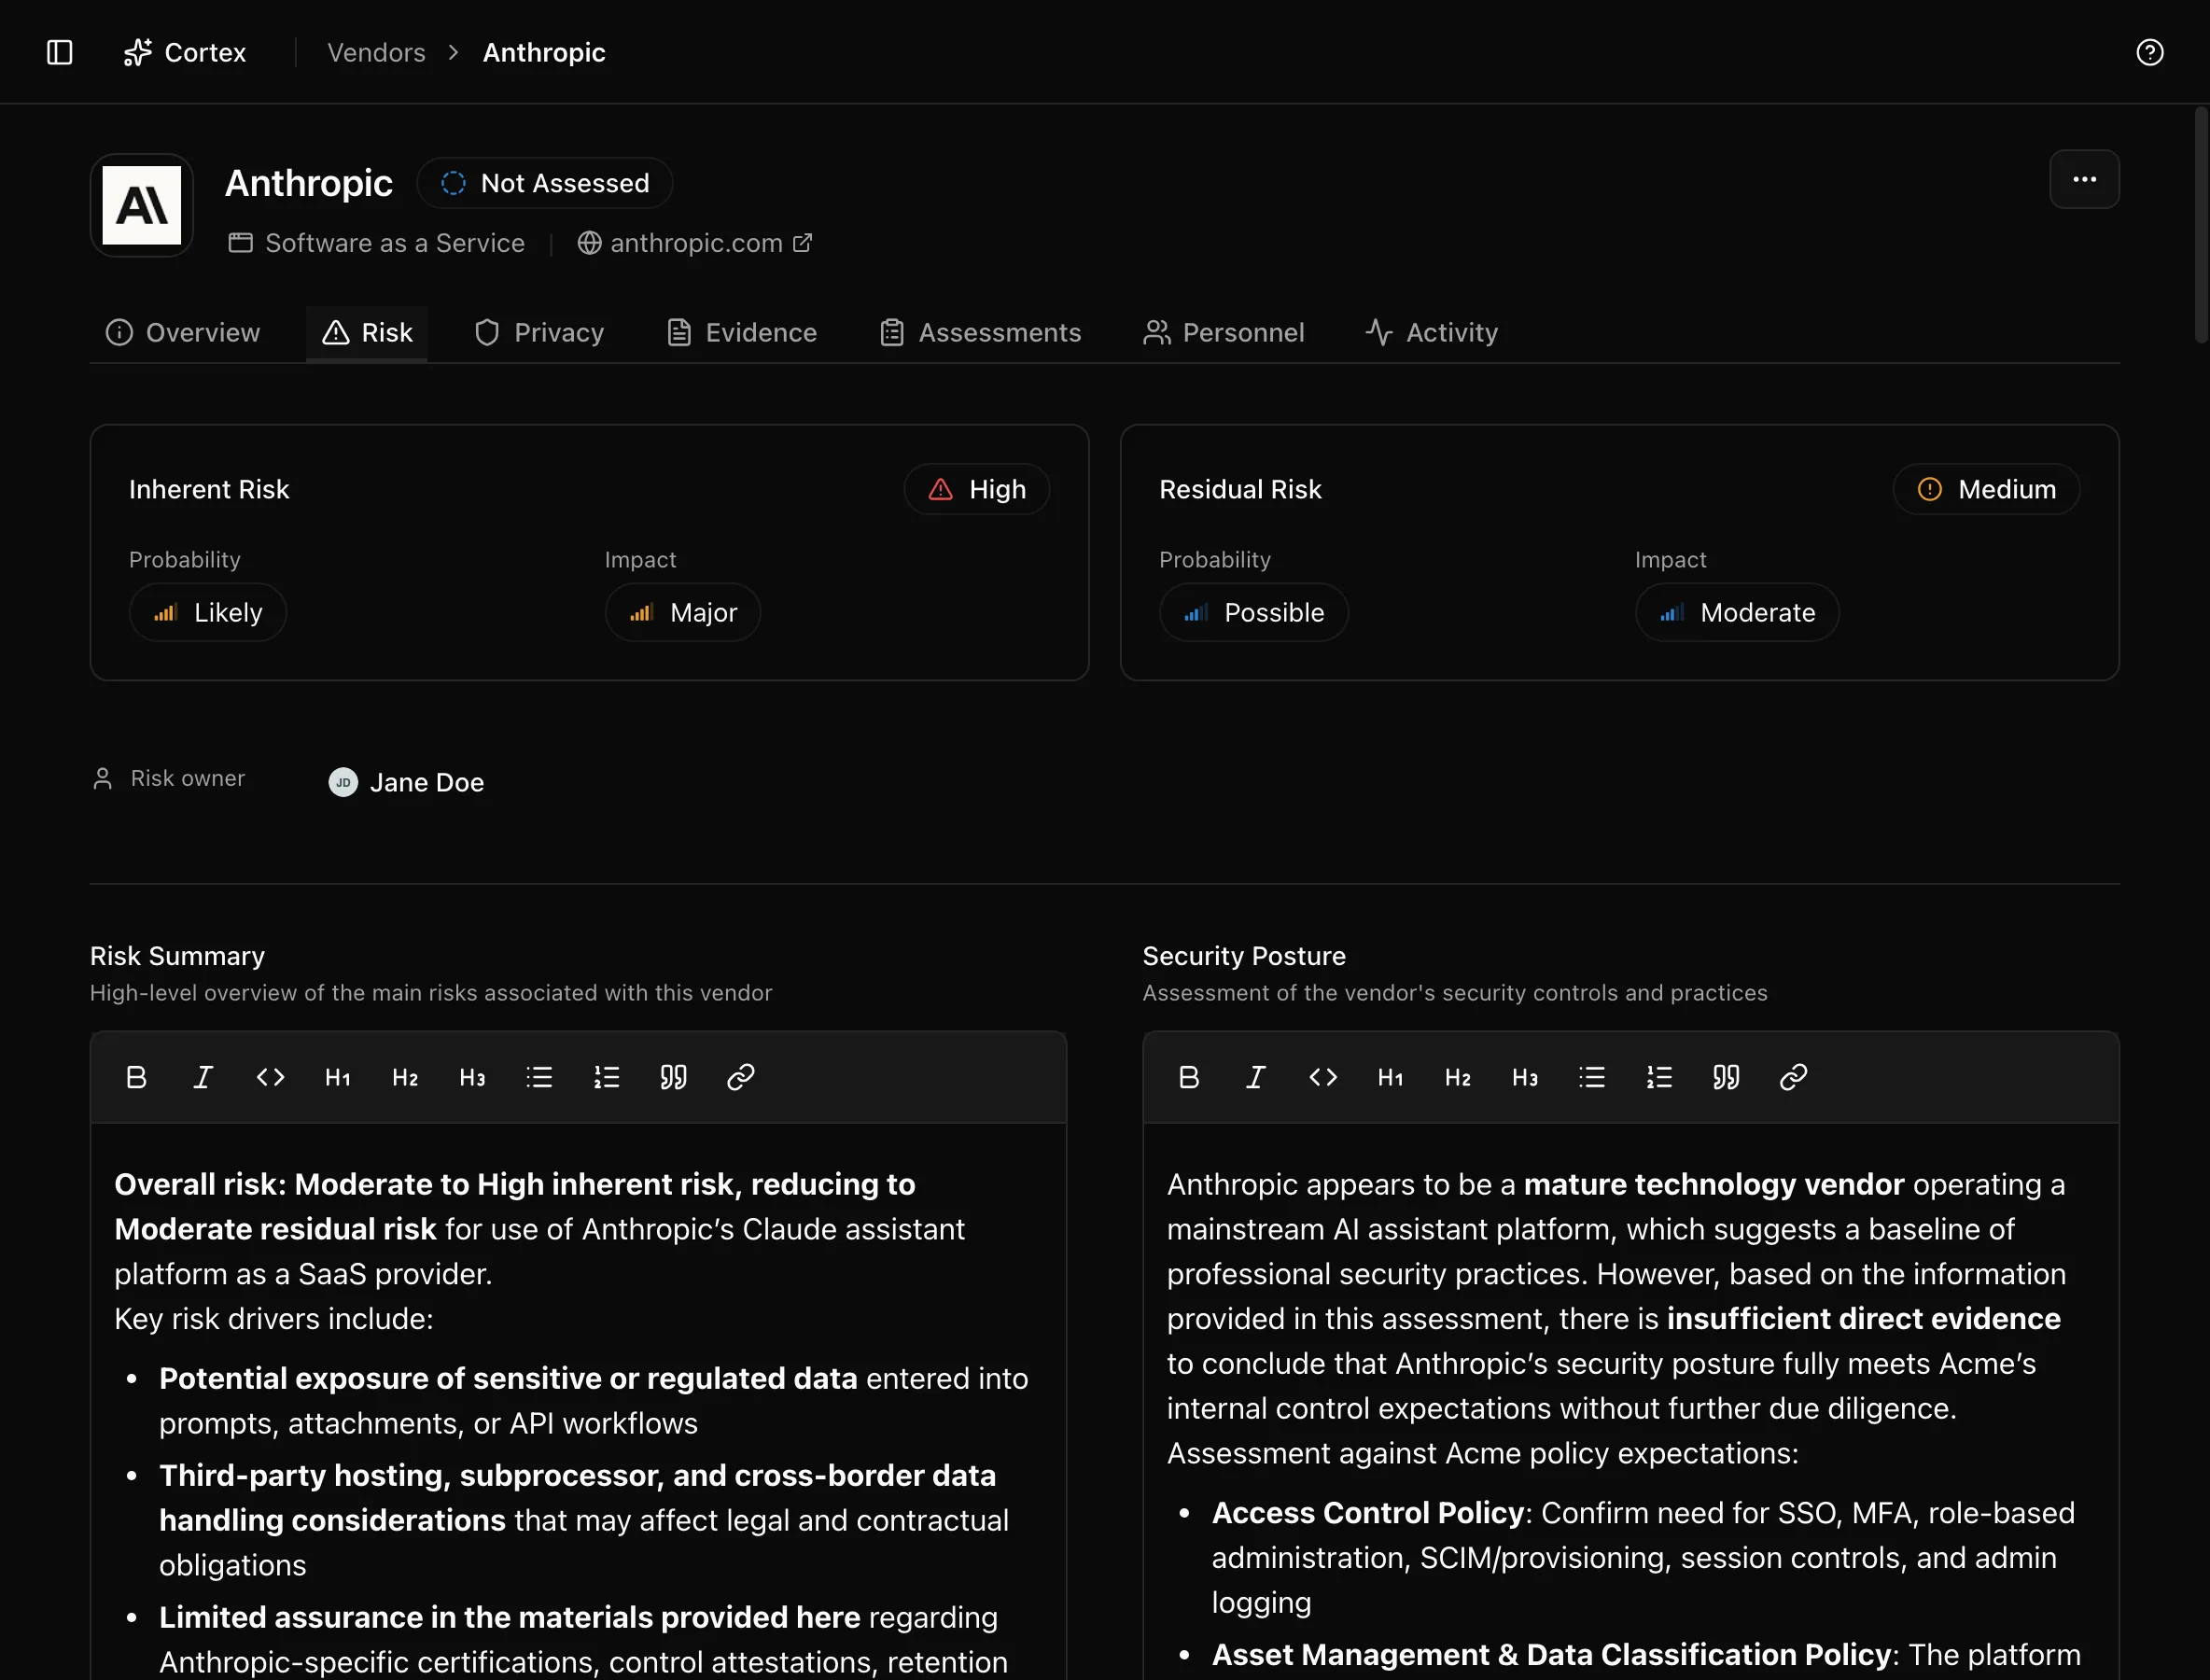Insert blockquote in Security Posture editor
The width and height of the screenshot is (2210, 1680).
[1726, 1077]
